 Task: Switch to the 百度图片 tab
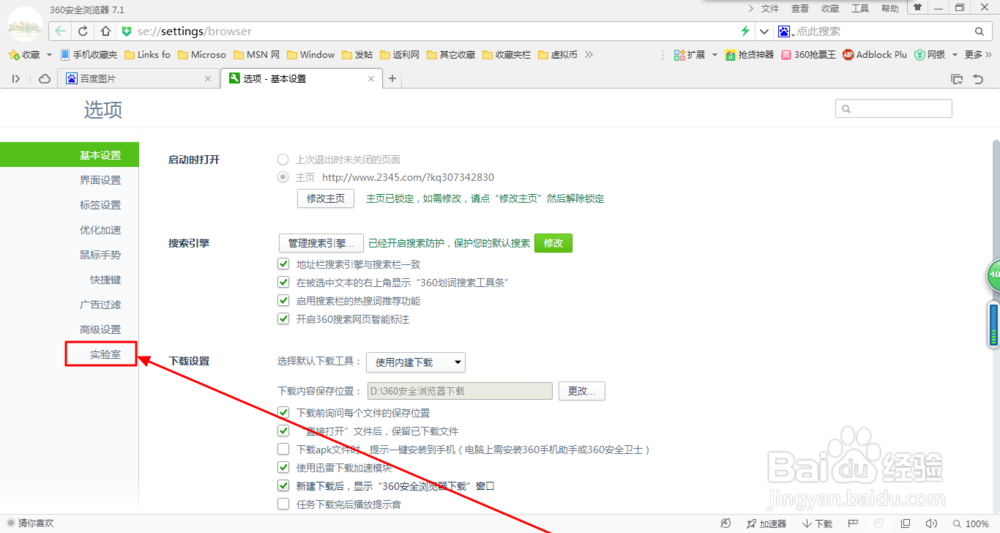point(137,78)
